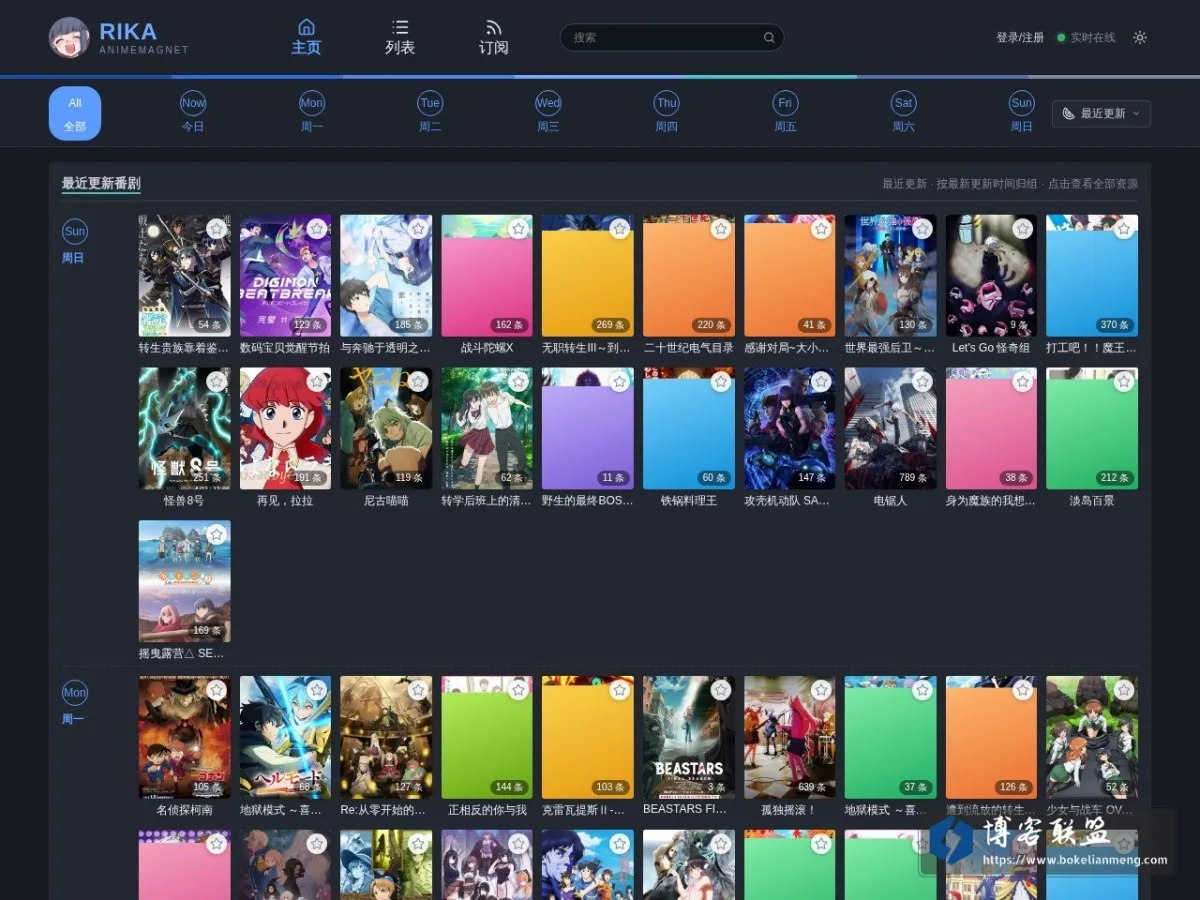
Task: Open the 主页 home tab
Action: tap(306, 37)
